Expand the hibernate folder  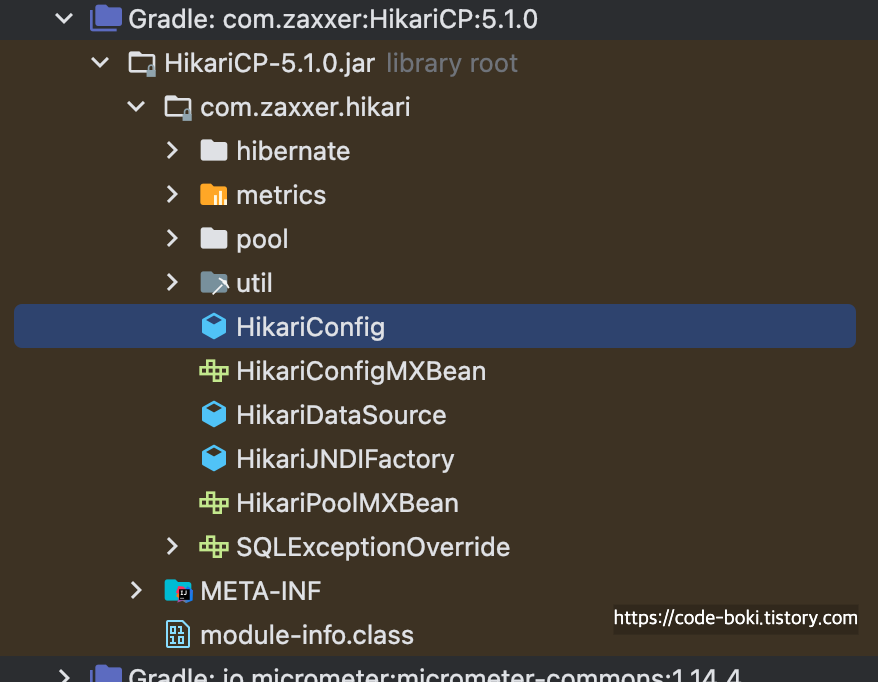point(172,150)
